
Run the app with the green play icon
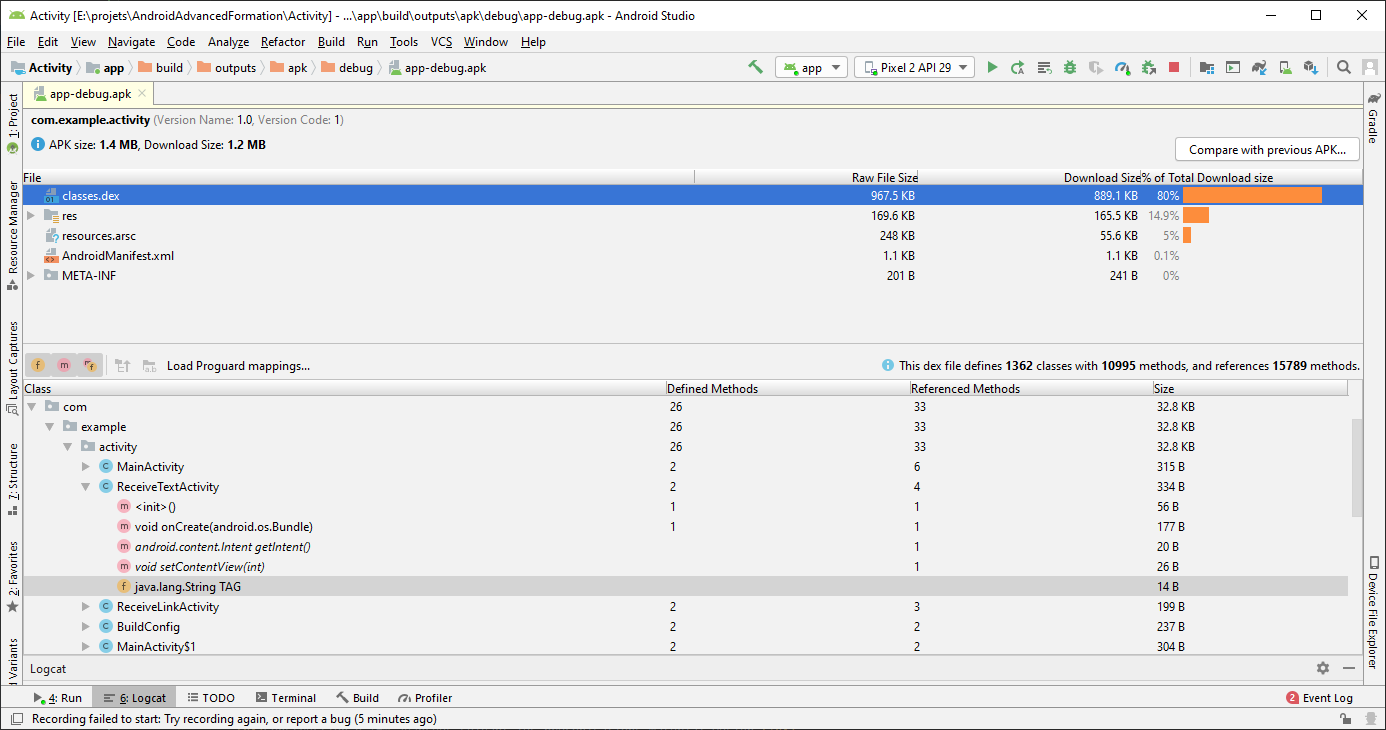992,67
